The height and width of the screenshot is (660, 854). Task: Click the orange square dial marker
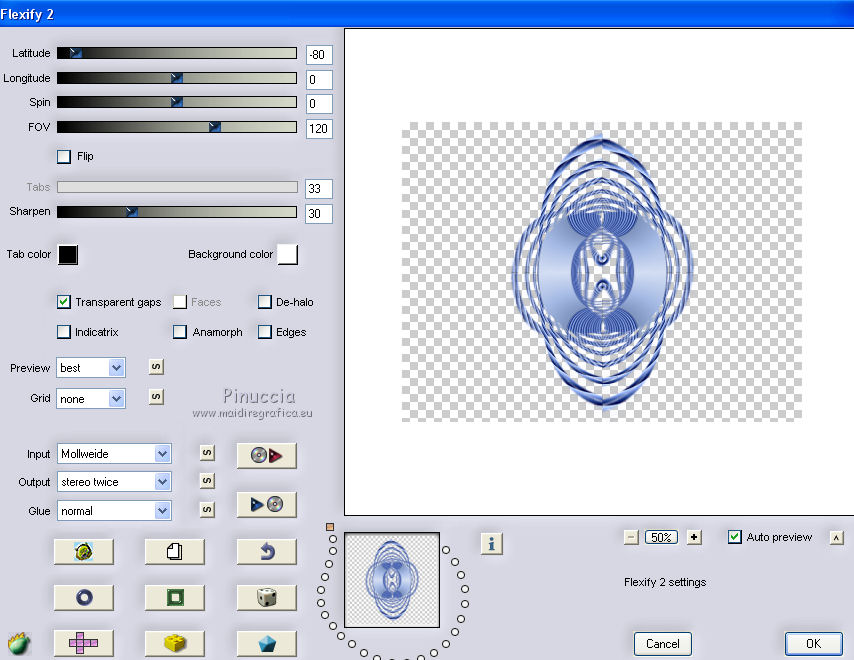tap(330, 527)
